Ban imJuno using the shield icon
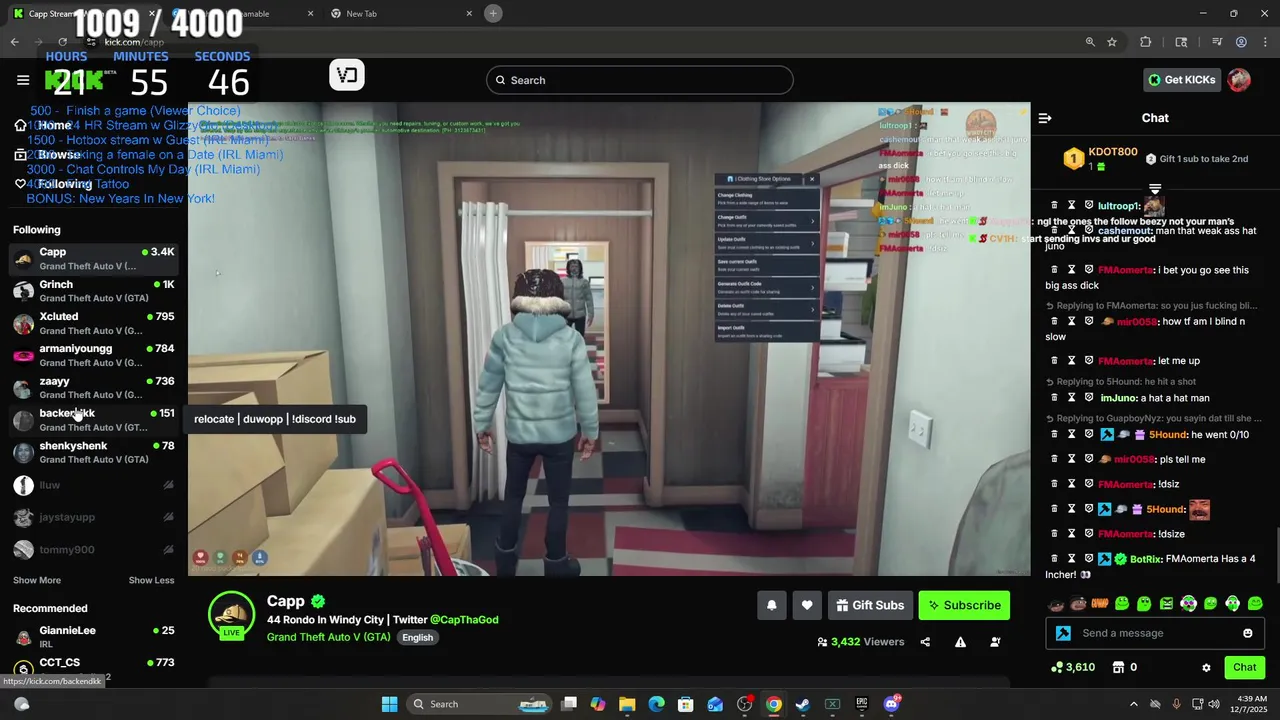Image resolution: width=1280 pixels, height=720 pixels. 1089,397
